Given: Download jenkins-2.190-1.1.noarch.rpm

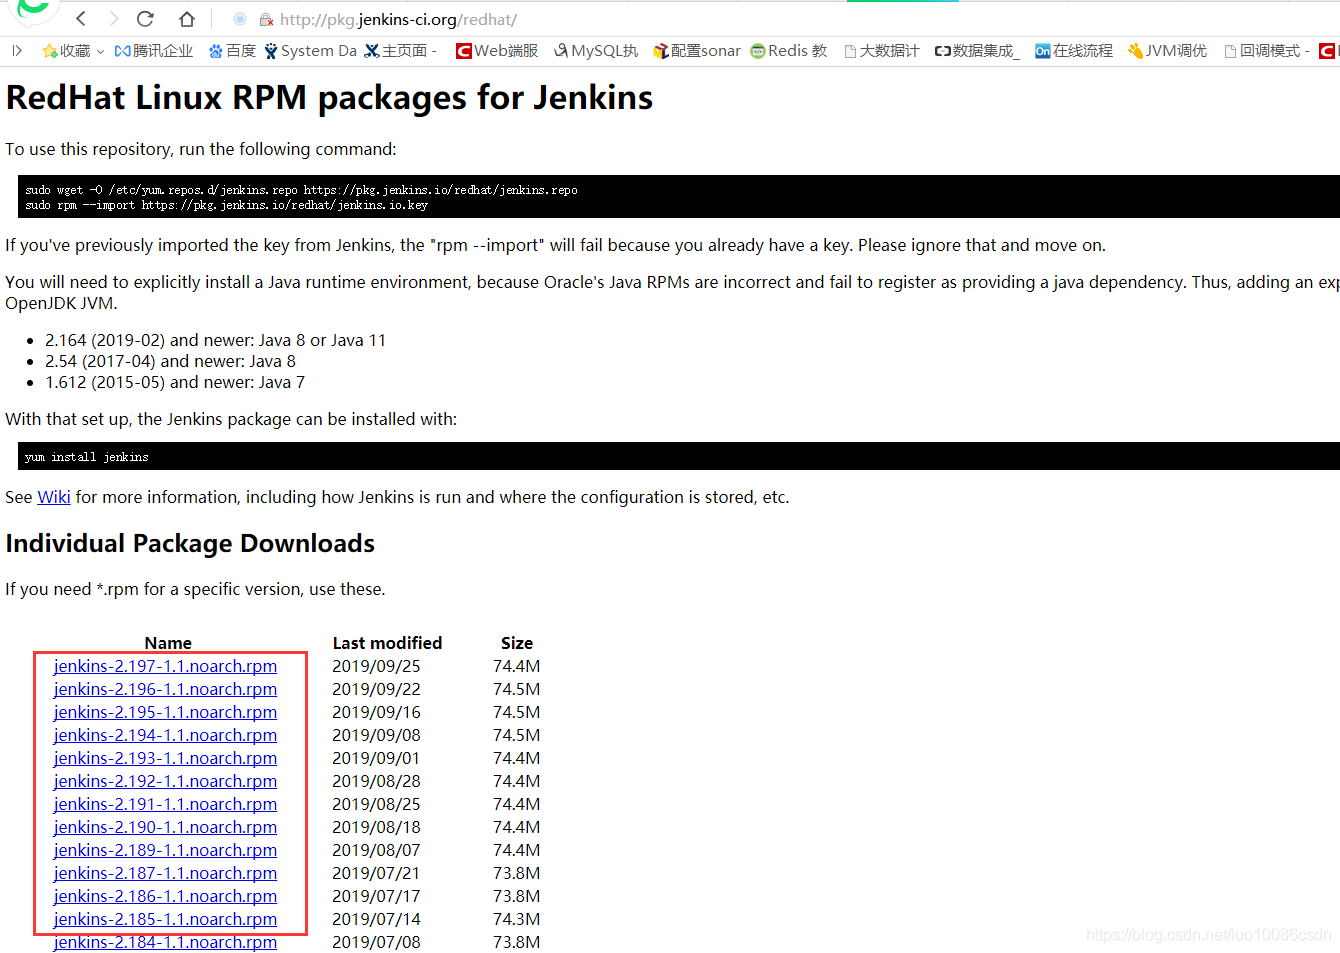Looking at the screenshot, I should pyautogui.click(x=165, y=827).
